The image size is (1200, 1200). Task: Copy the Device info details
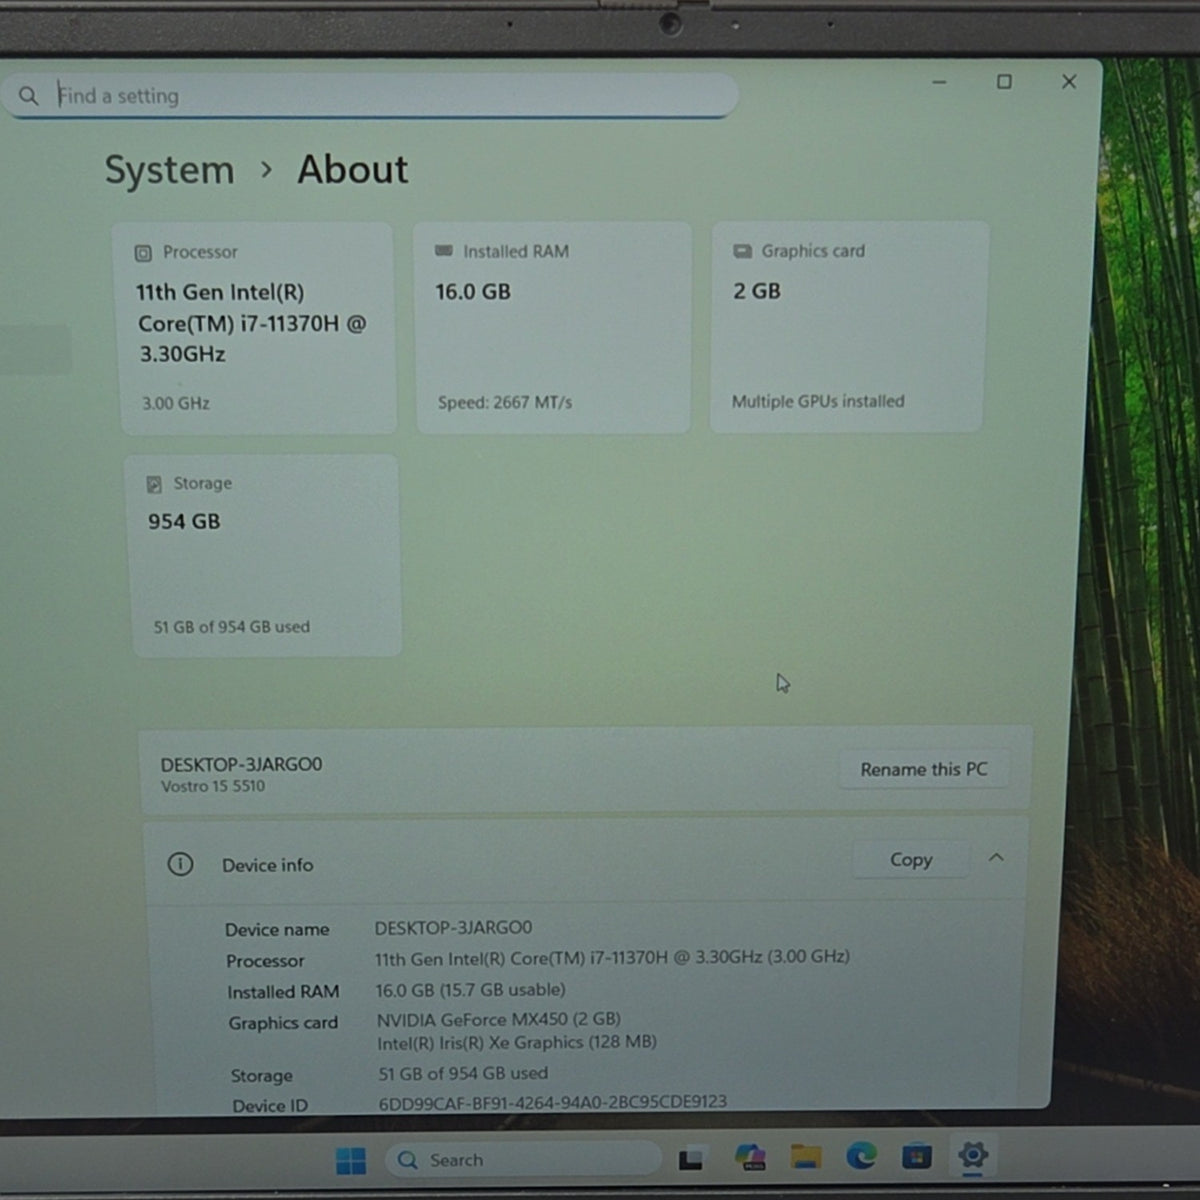click(911, 860)
